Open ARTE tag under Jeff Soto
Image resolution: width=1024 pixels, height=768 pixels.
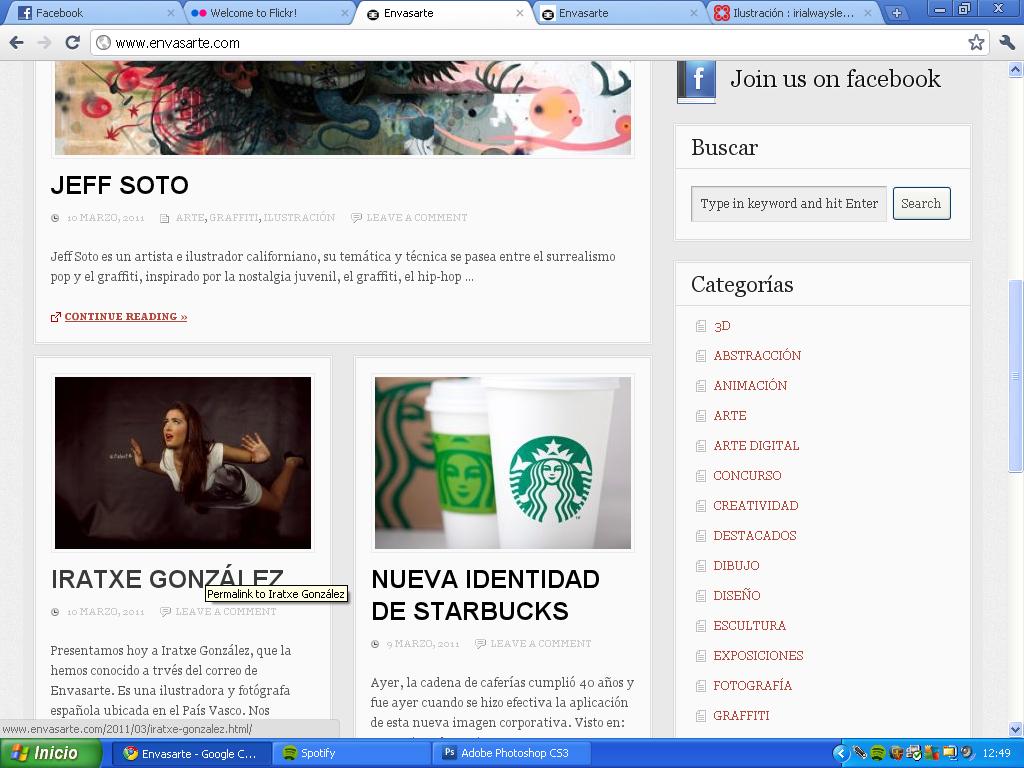click(190, 217)
